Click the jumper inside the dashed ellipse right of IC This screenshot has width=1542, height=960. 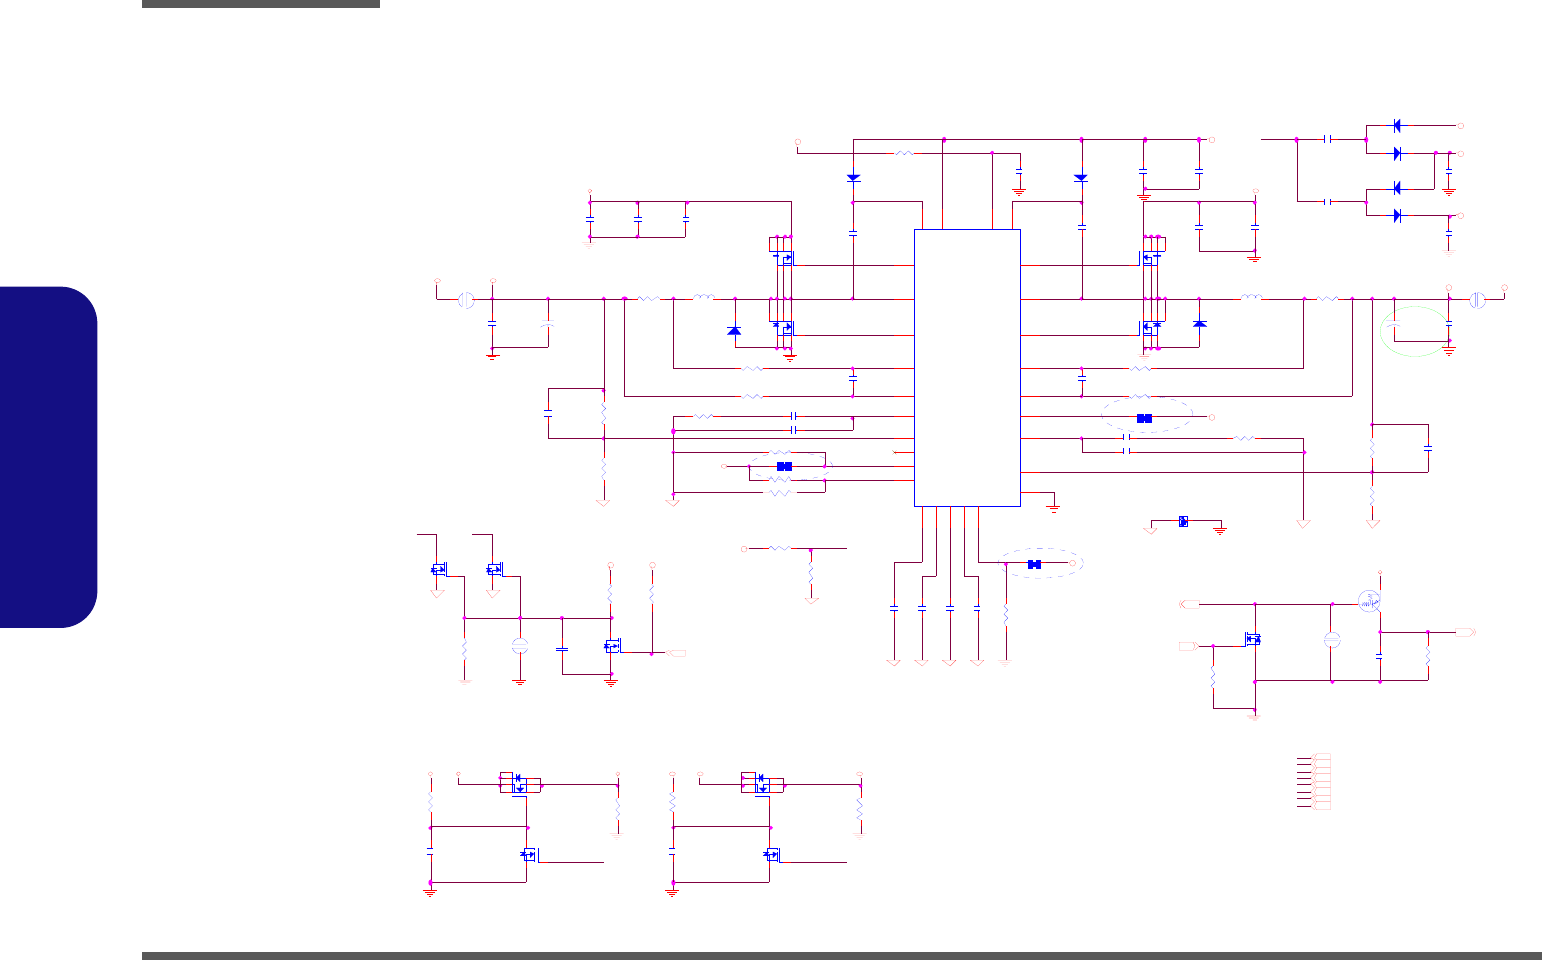pyautogui.click(x=1145, y=418)
